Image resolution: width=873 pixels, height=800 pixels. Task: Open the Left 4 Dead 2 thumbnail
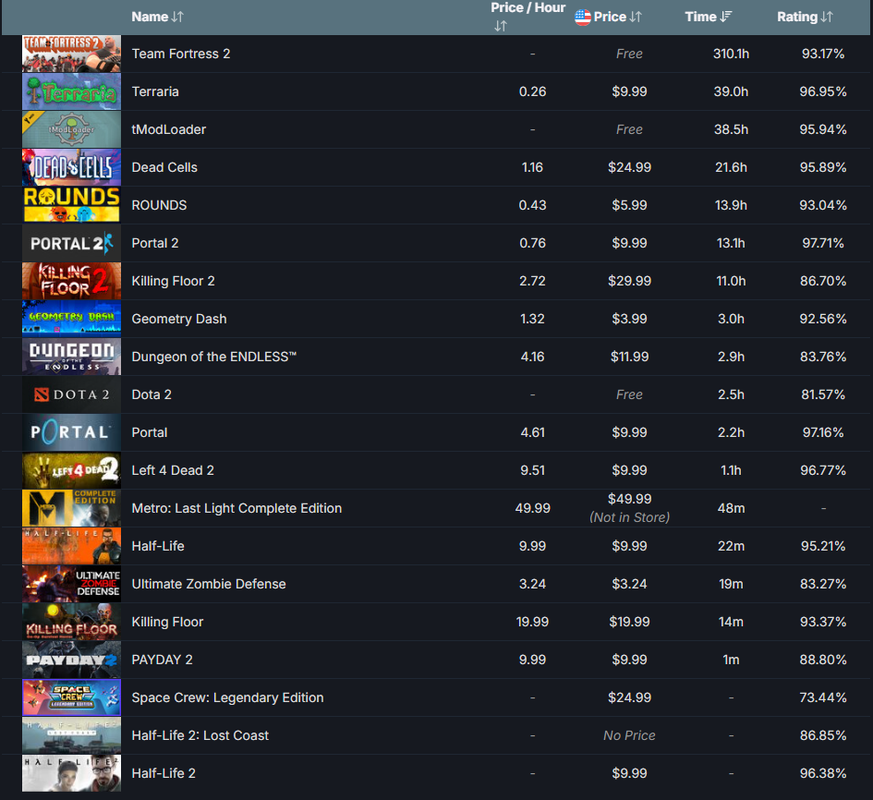coord(71,470)
